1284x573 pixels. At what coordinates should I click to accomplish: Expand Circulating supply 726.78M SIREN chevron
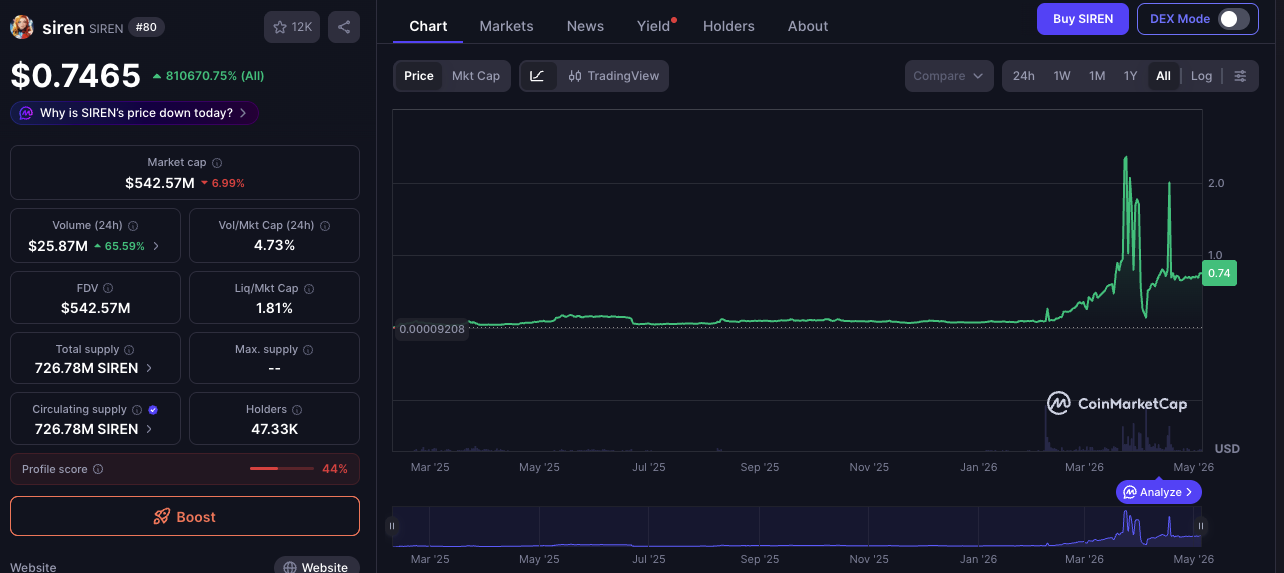click(150, 429)
